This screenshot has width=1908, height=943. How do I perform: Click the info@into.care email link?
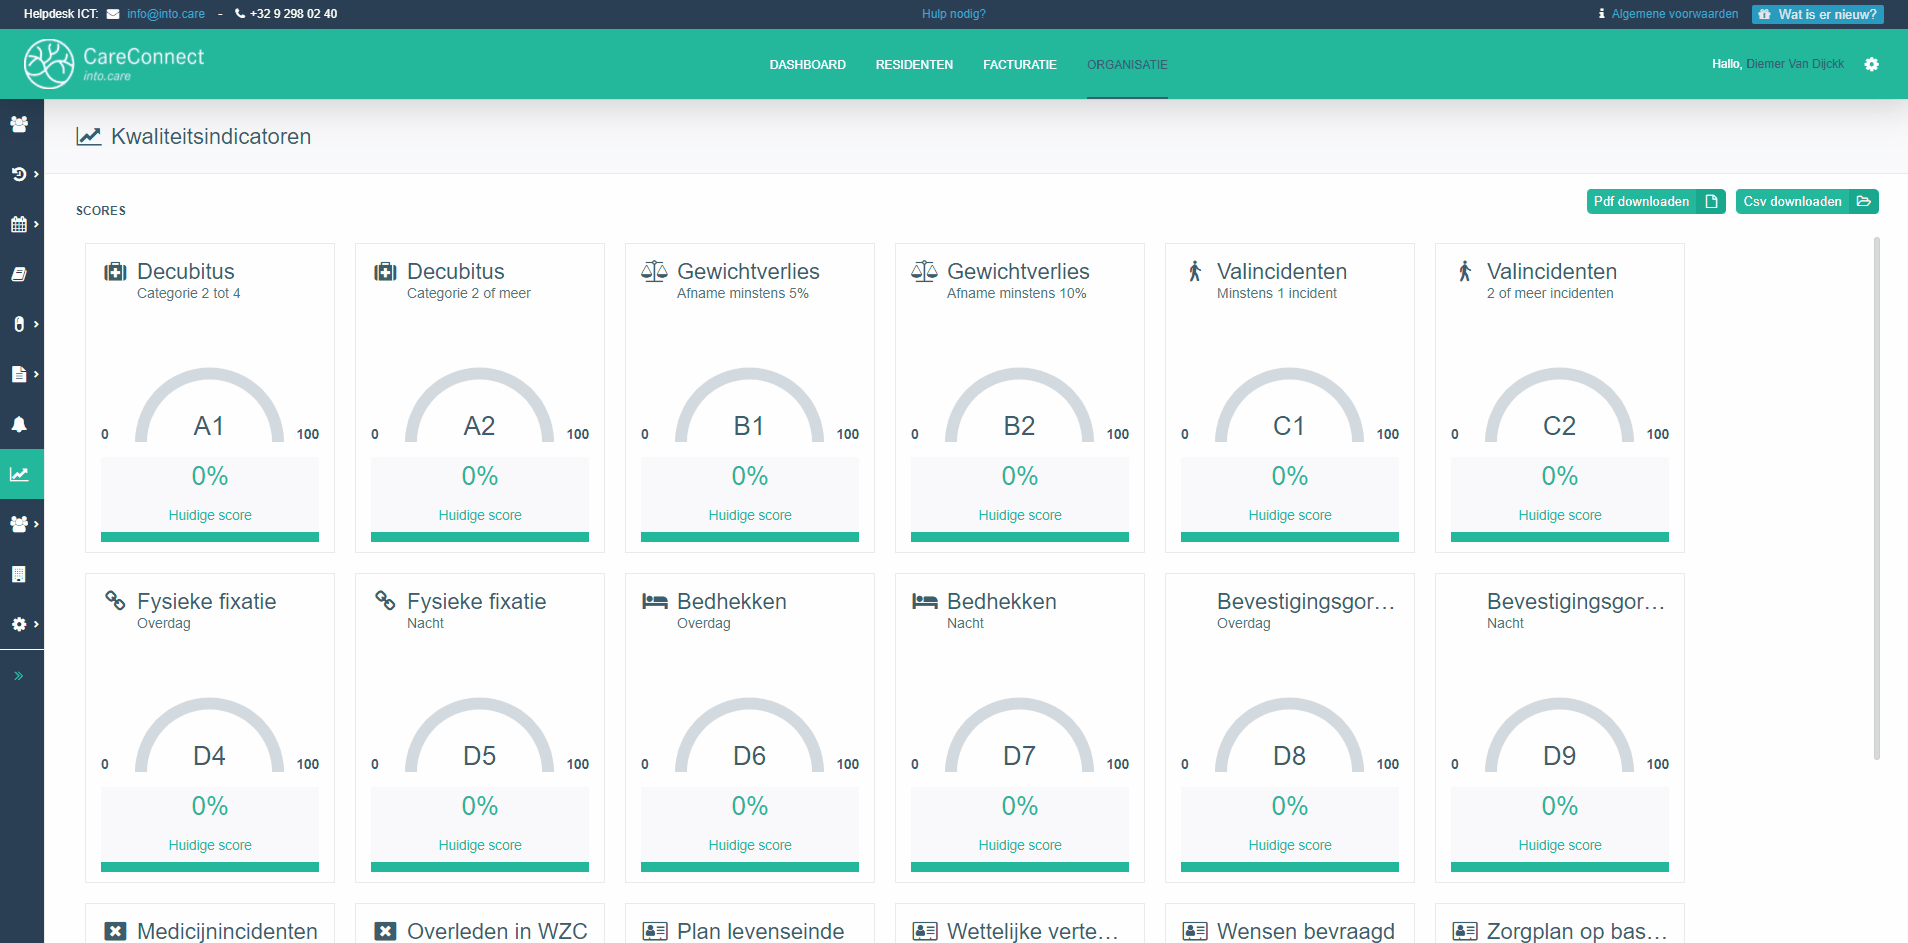pyautogui.click(x=165, y=14)
